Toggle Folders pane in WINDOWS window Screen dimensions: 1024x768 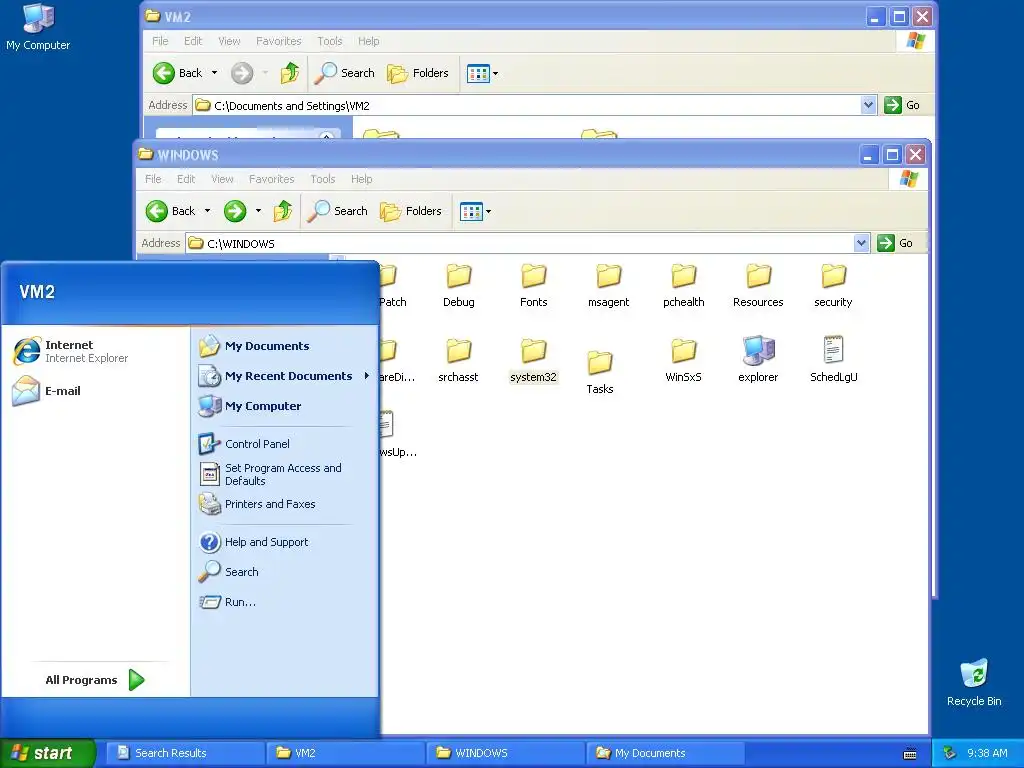pyautogui.click(x=411, y=211)
